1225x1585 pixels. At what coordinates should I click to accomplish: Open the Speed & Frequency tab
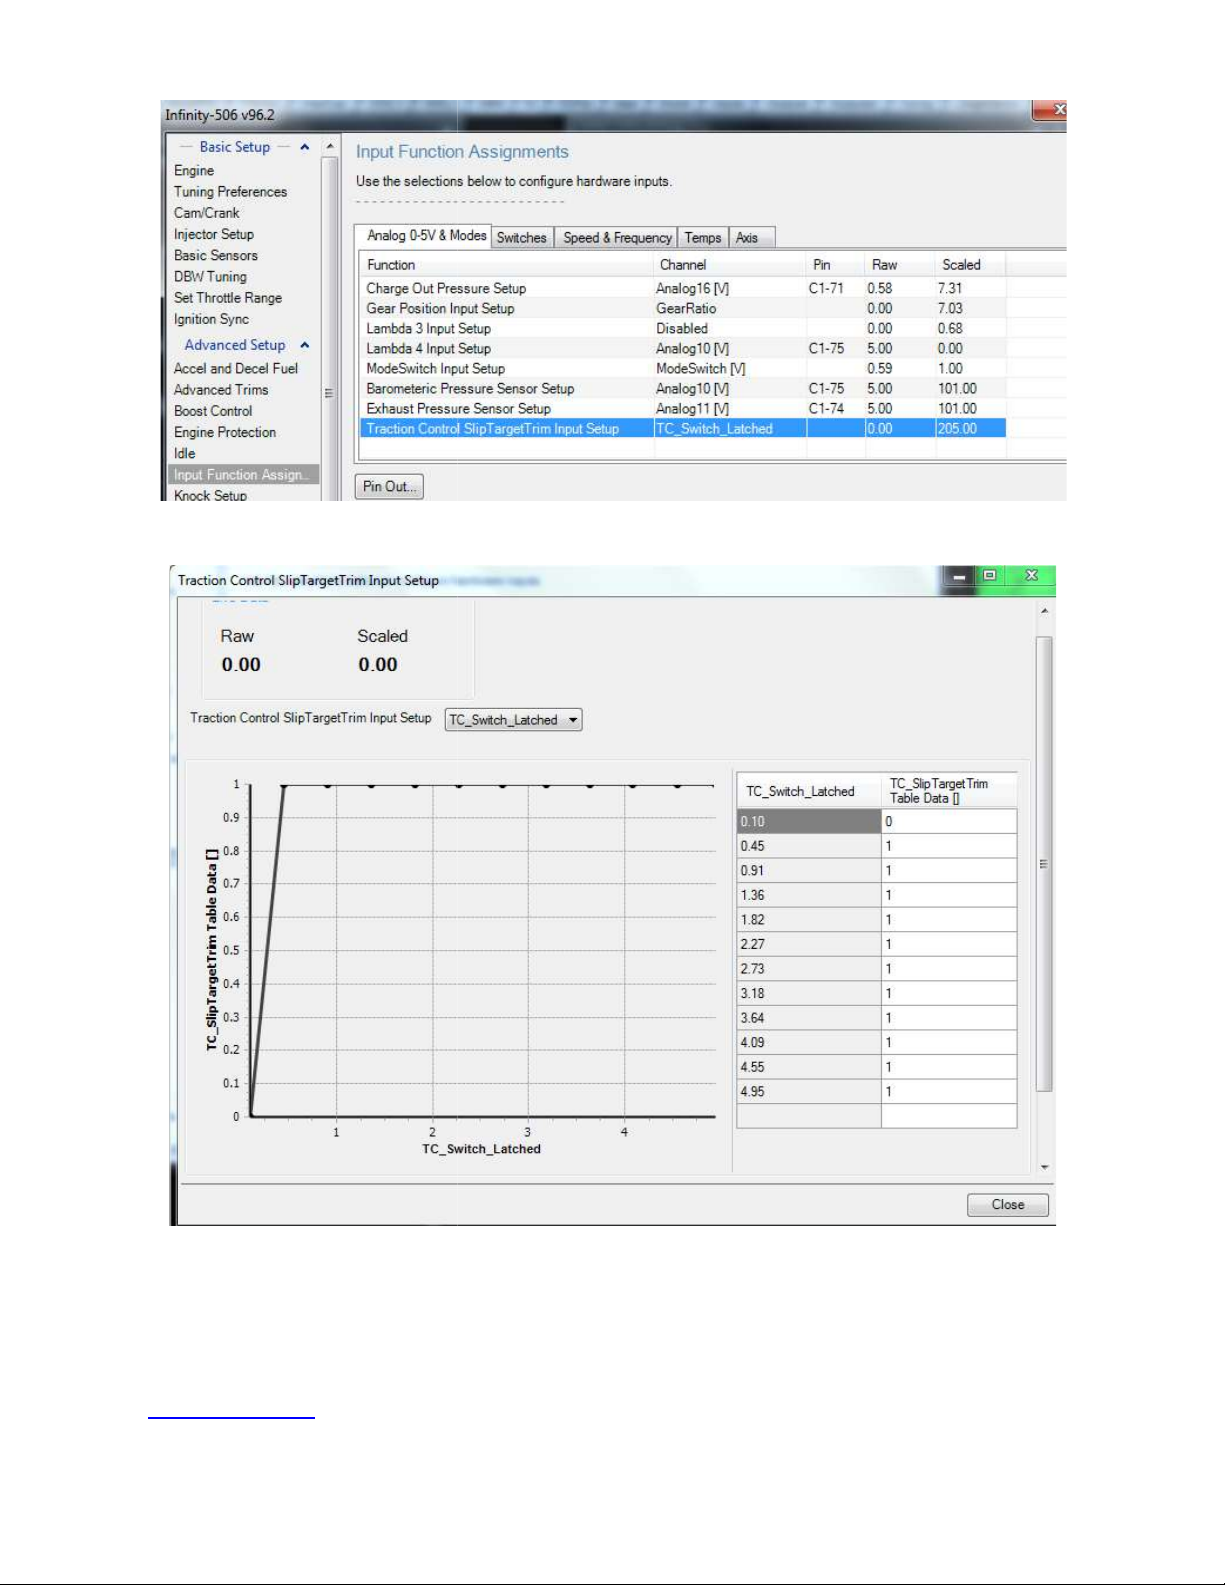[616, 238]
